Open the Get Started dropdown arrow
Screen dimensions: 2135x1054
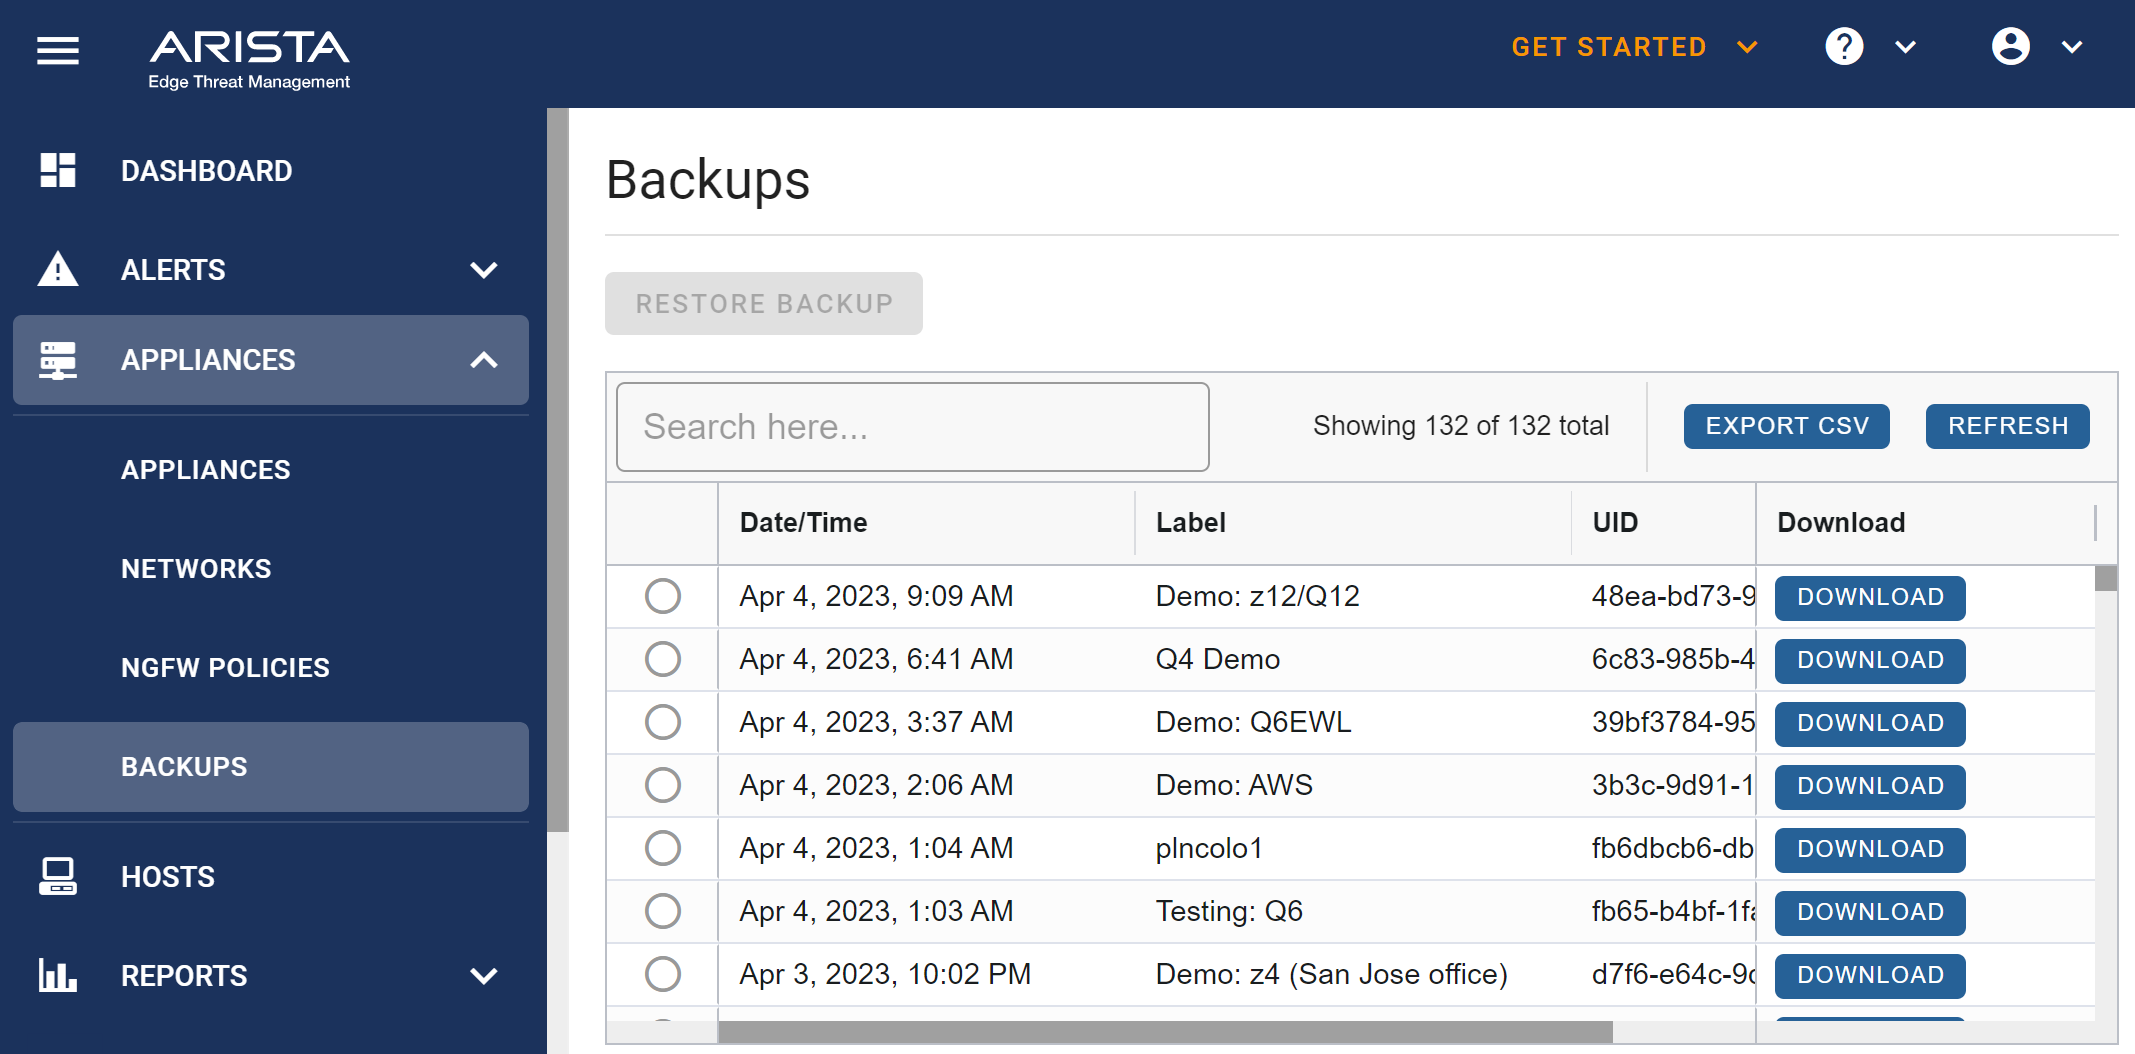(x=1748, y=47)
